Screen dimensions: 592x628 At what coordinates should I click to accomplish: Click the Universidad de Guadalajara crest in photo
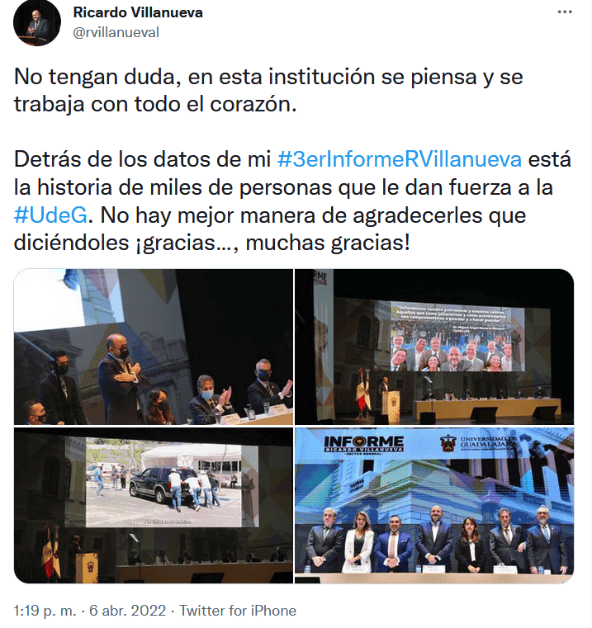[448, 444]
